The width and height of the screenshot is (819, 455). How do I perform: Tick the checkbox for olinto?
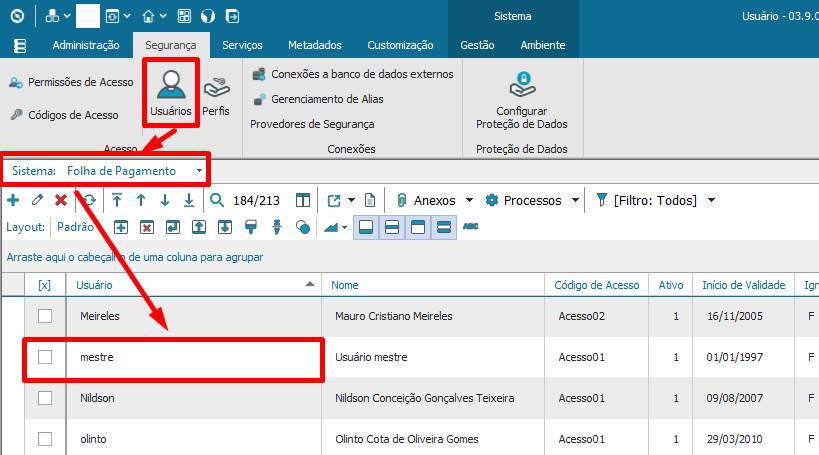coord(45,439)
